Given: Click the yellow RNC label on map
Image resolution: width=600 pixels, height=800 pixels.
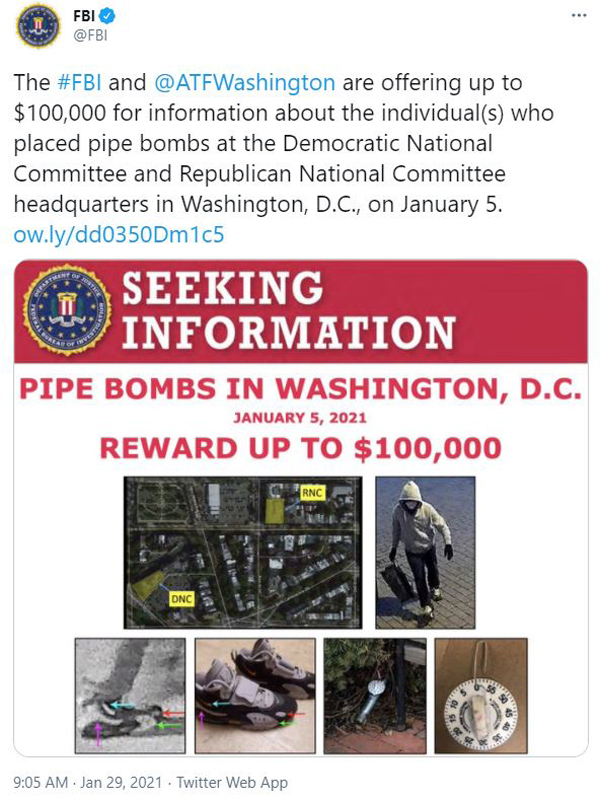Looking at the screenshot, I should (312, 493).
